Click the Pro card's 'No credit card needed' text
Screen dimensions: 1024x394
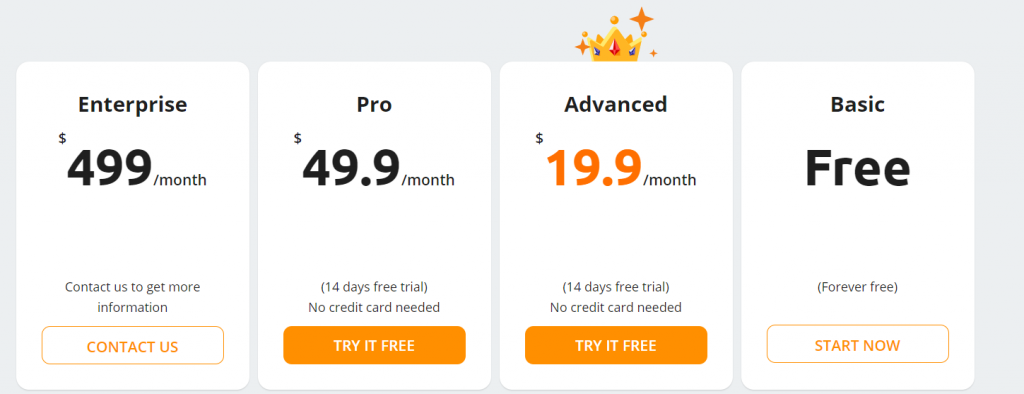[374, 307]
